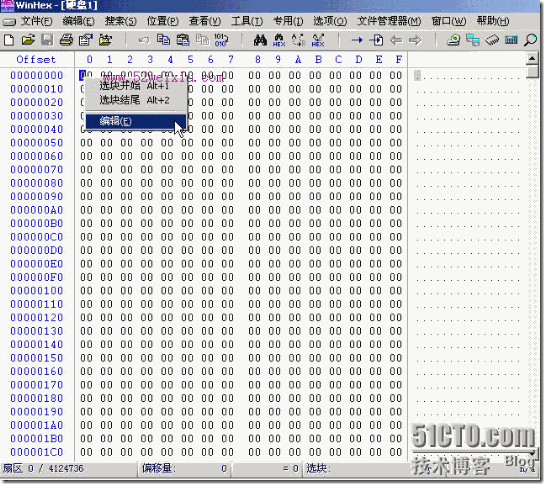The height and width of the screenshot is (484, 544).
Task: Click offset row 00000050
Action: tap(36, 143)
